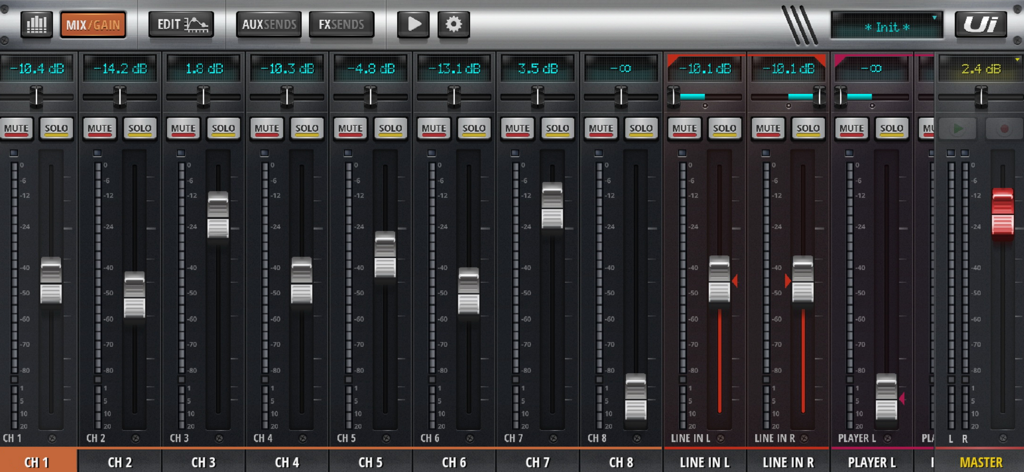Mute channel CH 8
The width and height of the screenshot is (1024, 472).
(x=601, y=129)
